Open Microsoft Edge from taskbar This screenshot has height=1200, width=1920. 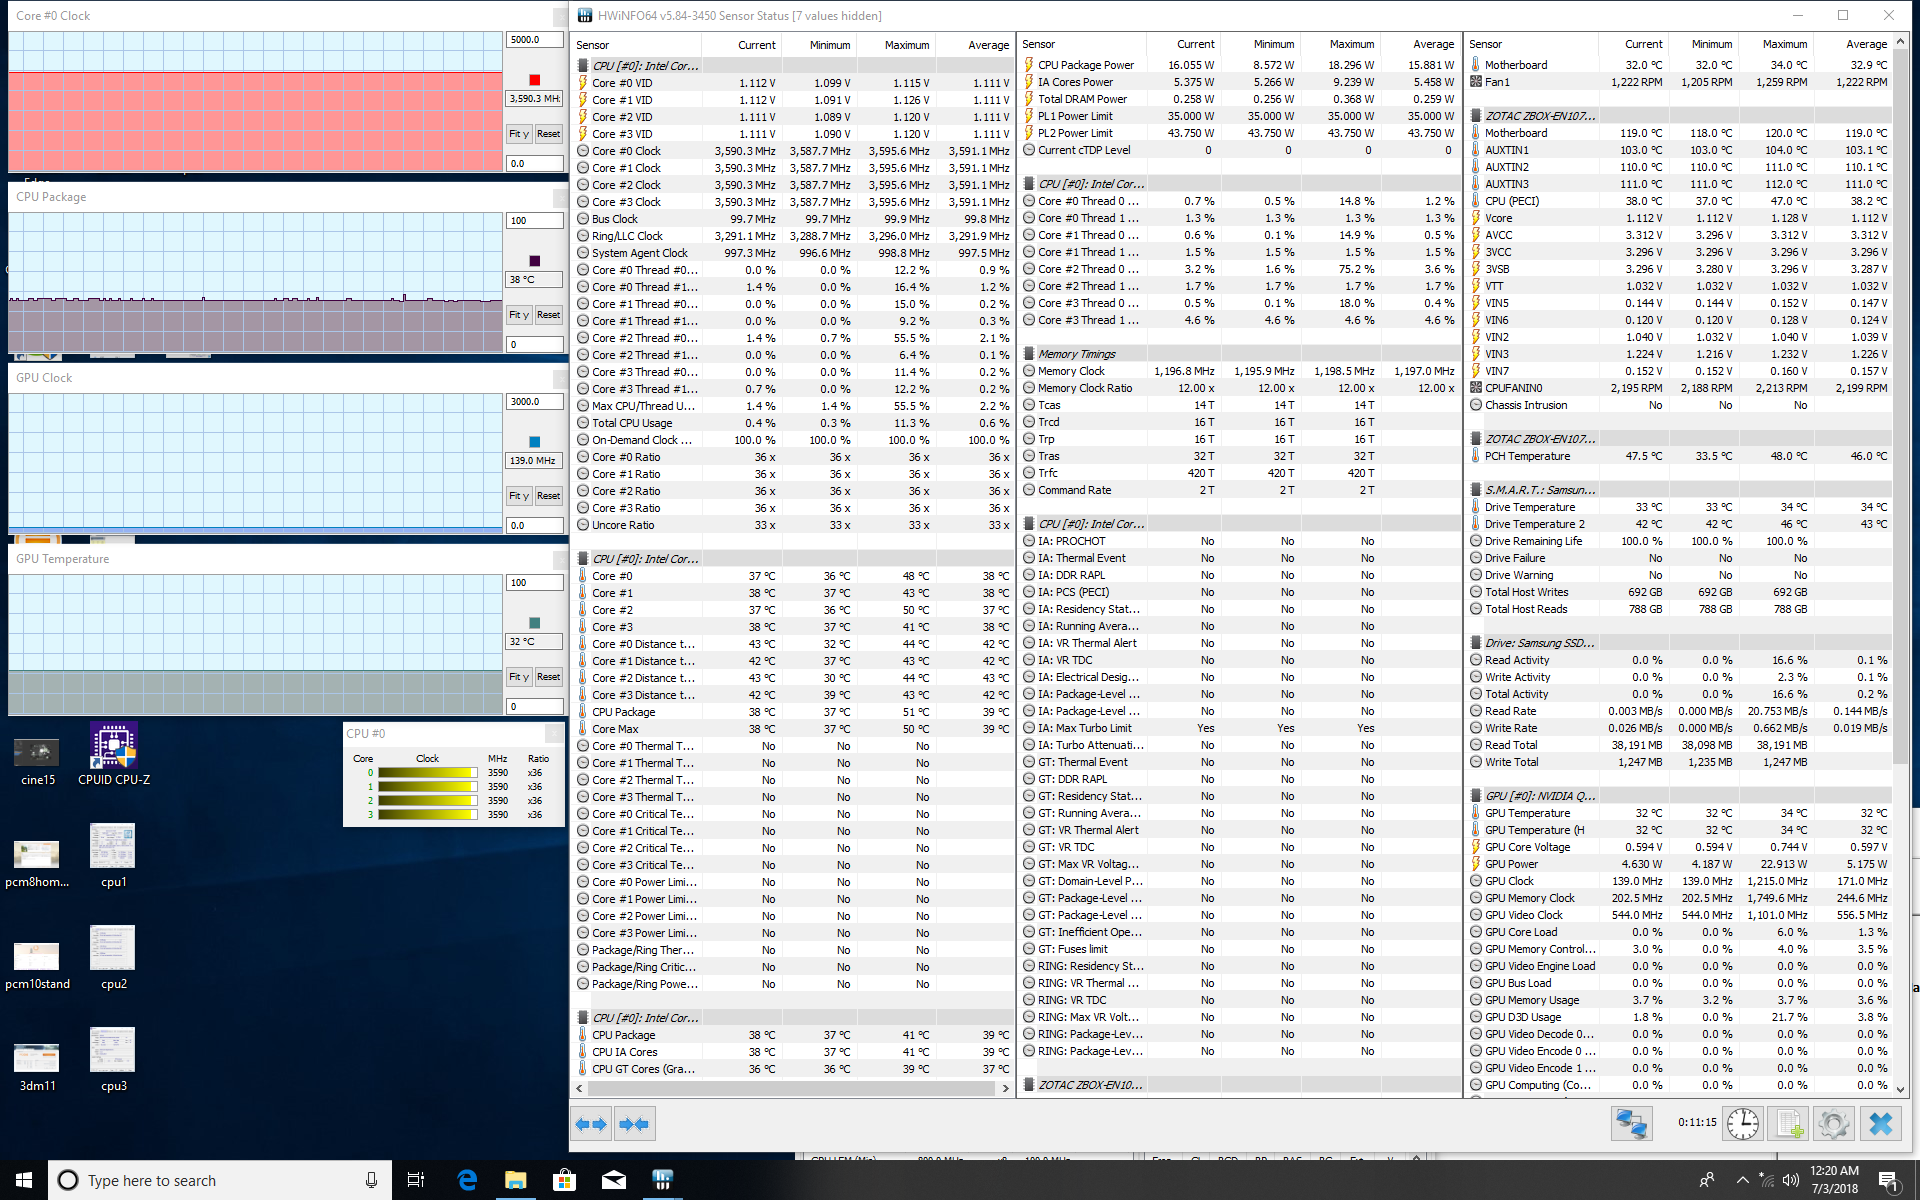point(467,1180)
